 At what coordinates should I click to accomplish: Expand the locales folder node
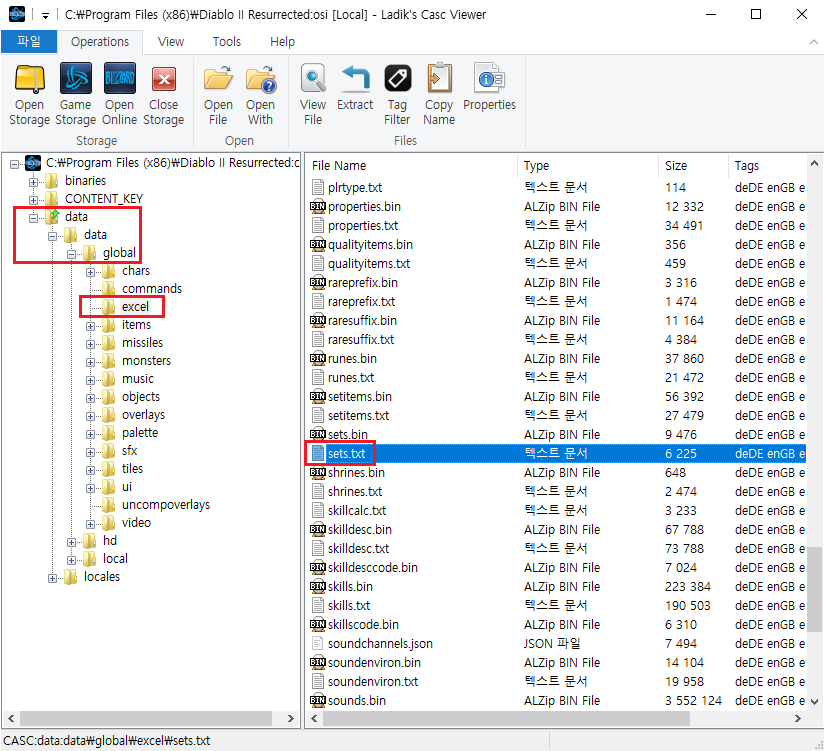pos(53,578)
